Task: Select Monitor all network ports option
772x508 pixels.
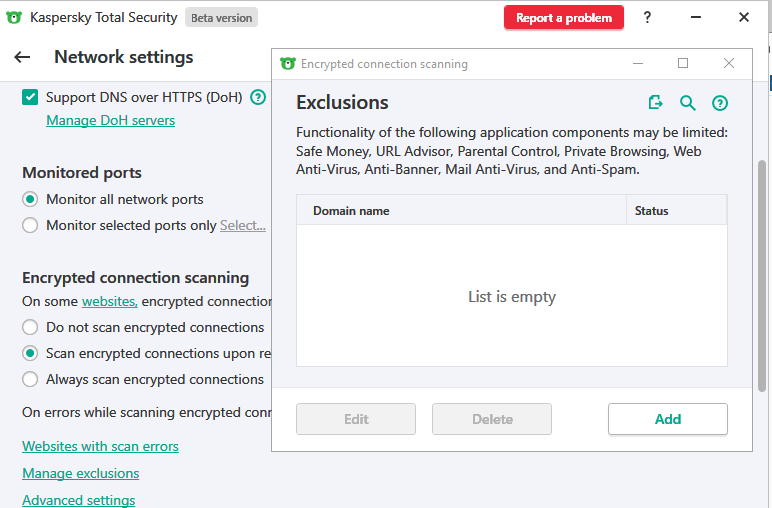Action: click(30, 199)
